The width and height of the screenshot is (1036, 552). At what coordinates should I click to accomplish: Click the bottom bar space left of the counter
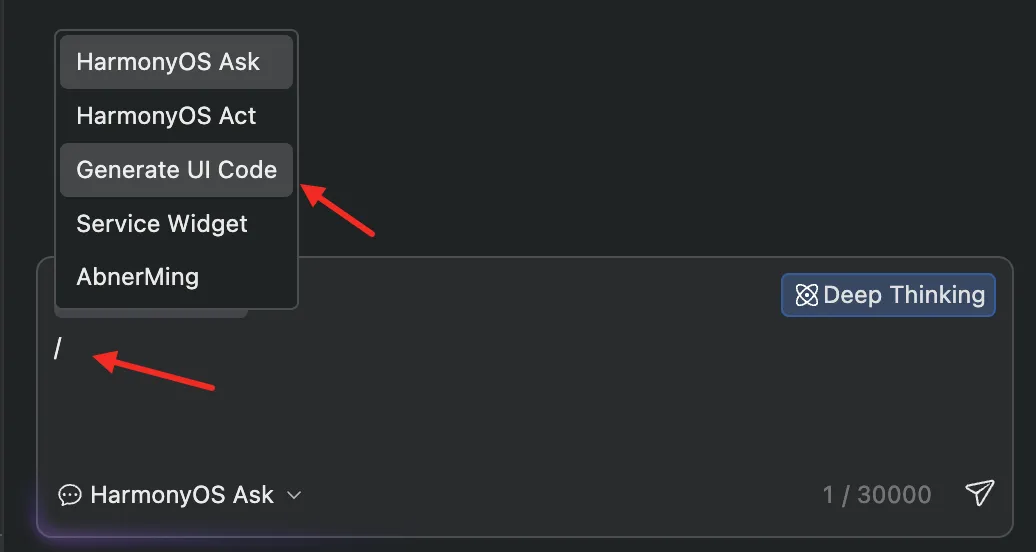click(562, 494)
